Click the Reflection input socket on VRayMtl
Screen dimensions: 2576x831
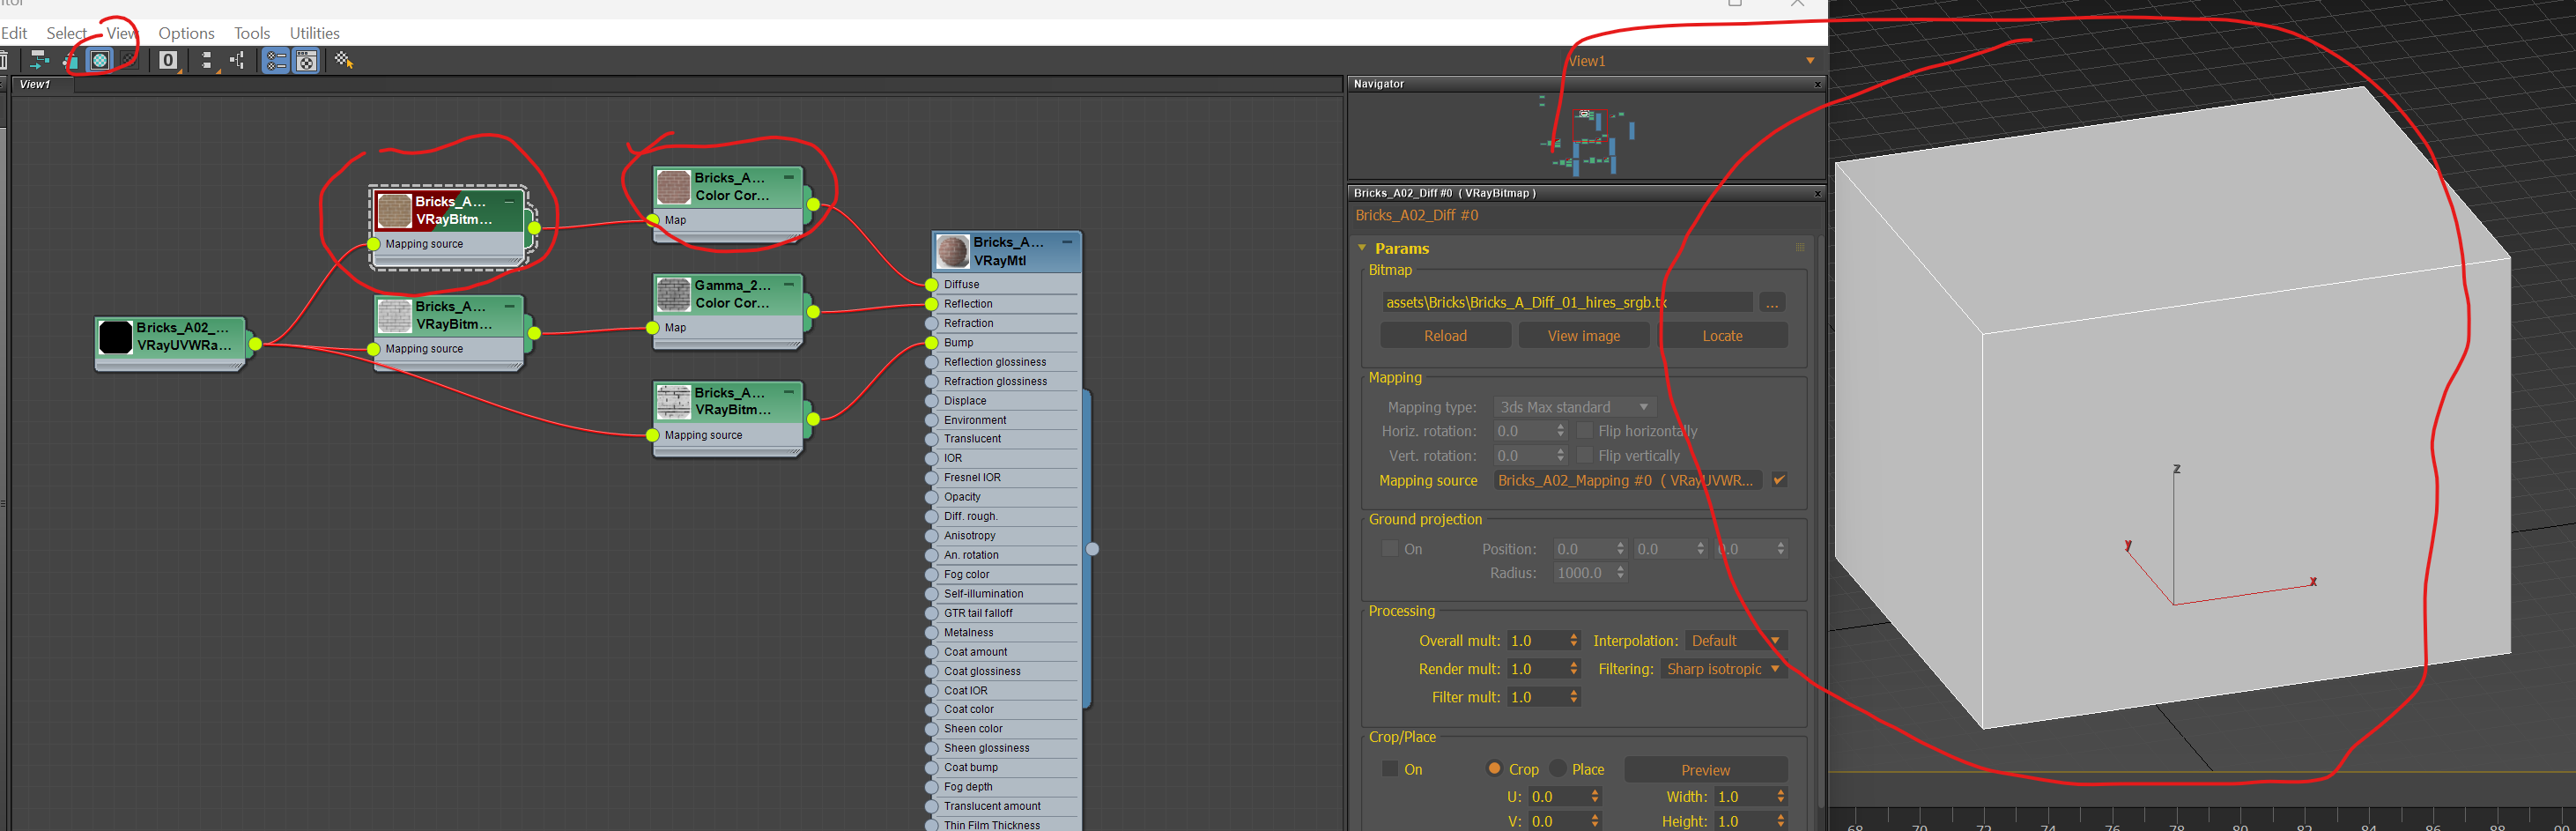point(931,304)
